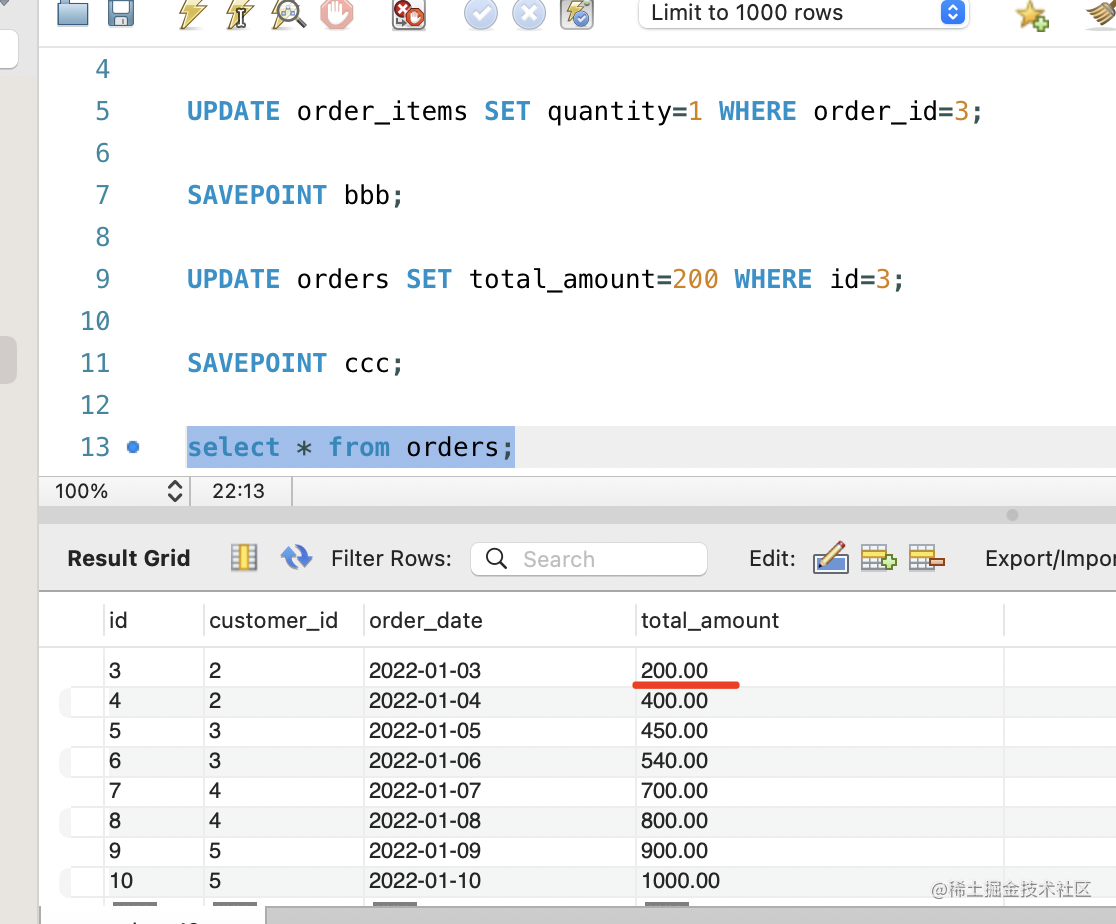
Task: Toggle auto-commit mode button
Action: pyautogui.click(x=578, y=13)
